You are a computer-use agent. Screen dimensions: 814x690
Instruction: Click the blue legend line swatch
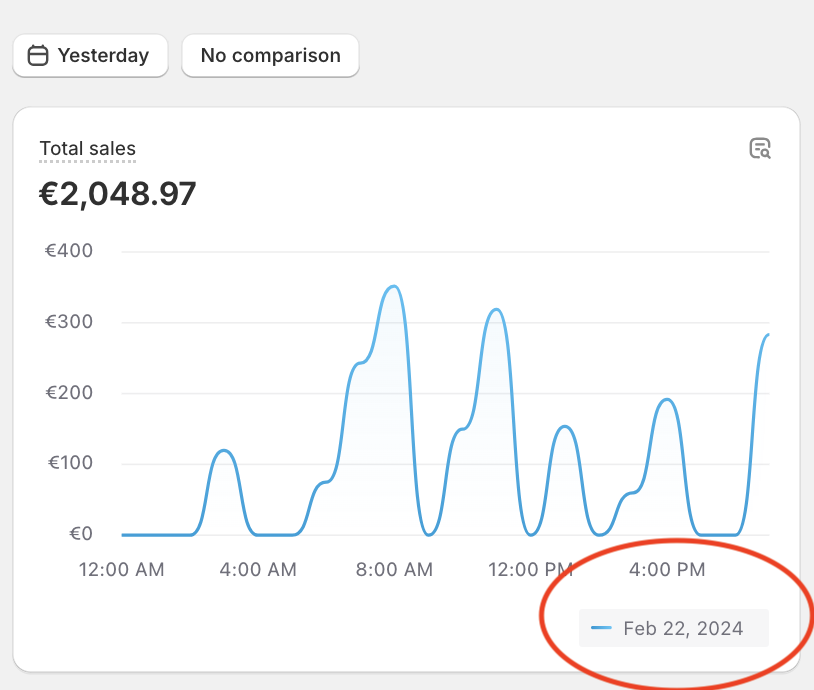pyautogui.click(x=601, y=628)
